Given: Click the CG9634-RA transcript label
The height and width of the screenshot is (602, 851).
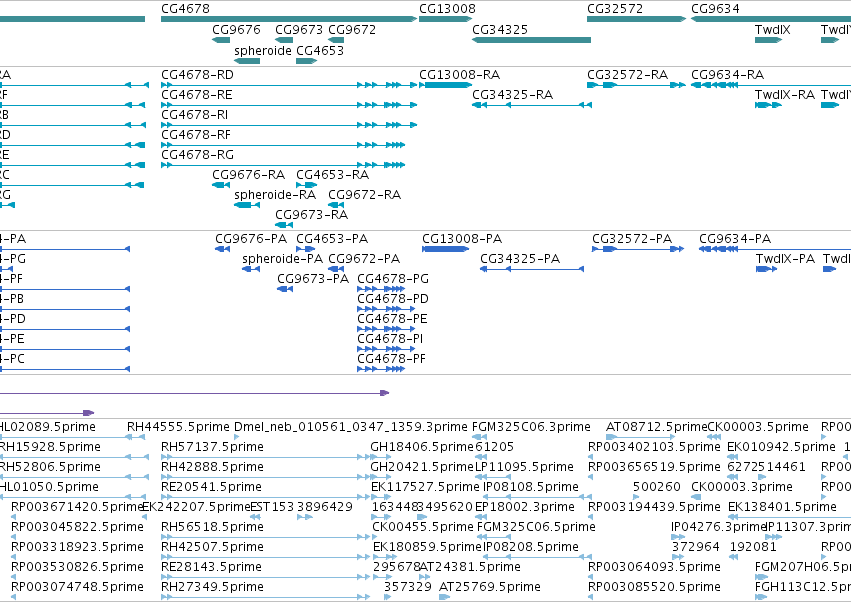Looking at the screenshot, I should coord(727,75).
